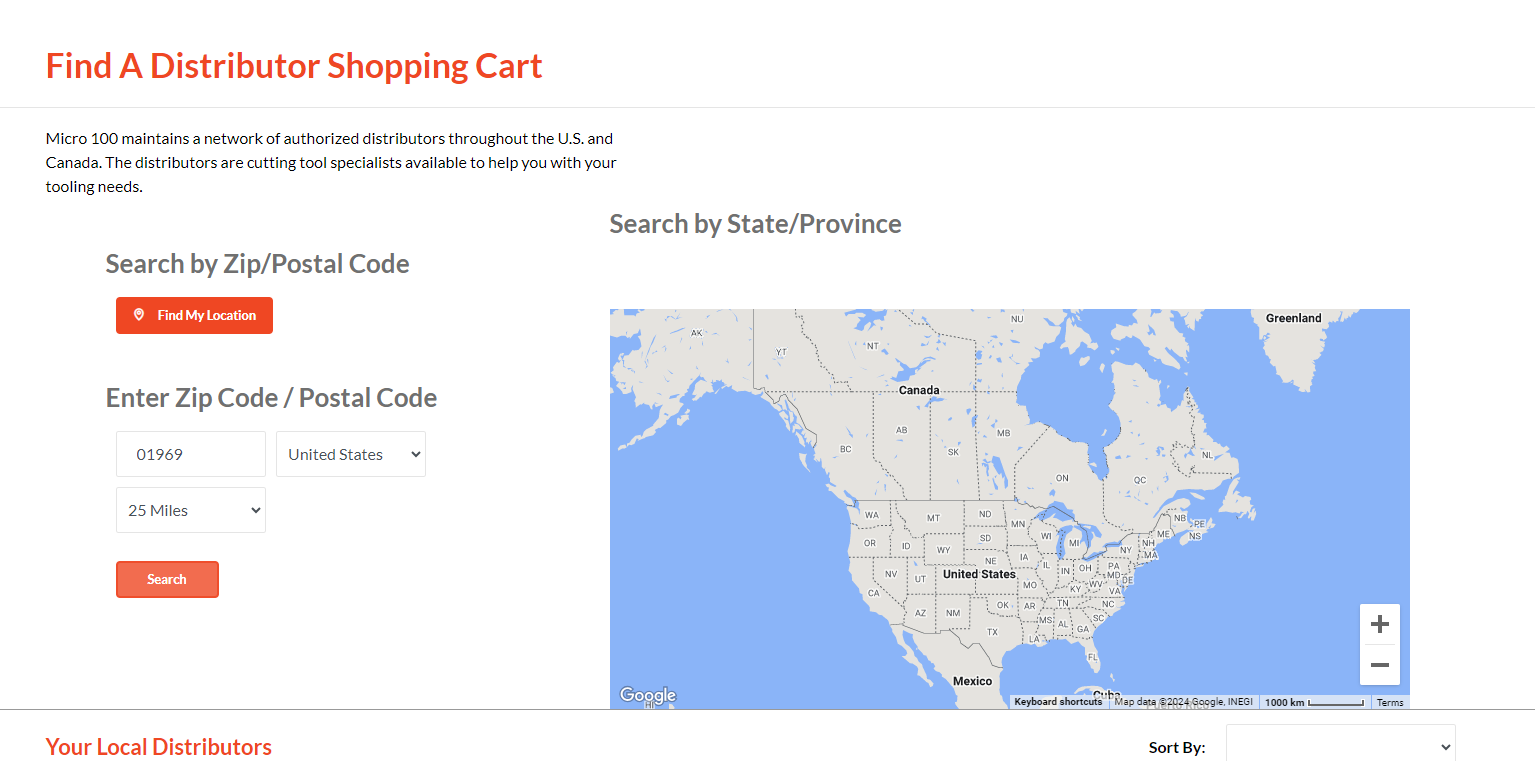Image resolution: width=1535 pixels, height=761 pixels.
Task: Select the zip code input containing 01969
Action: (190, 454)
